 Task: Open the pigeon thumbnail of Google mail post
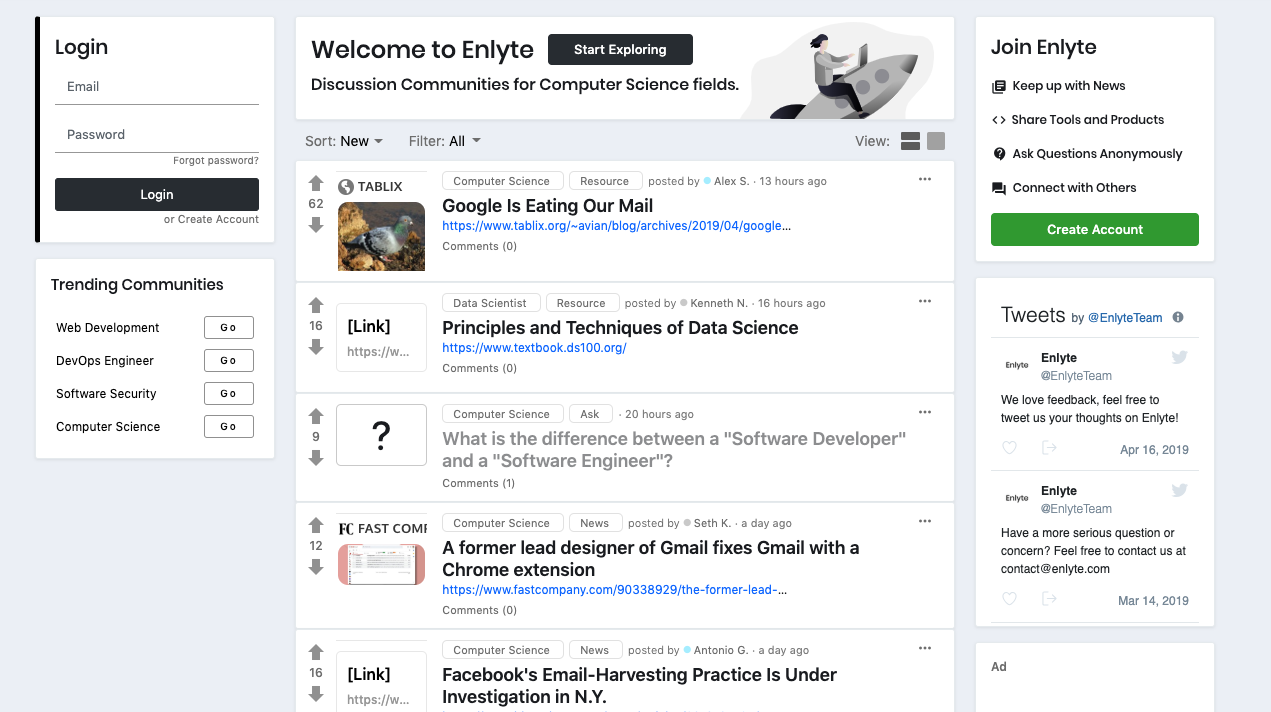click(x=381, y=236)
